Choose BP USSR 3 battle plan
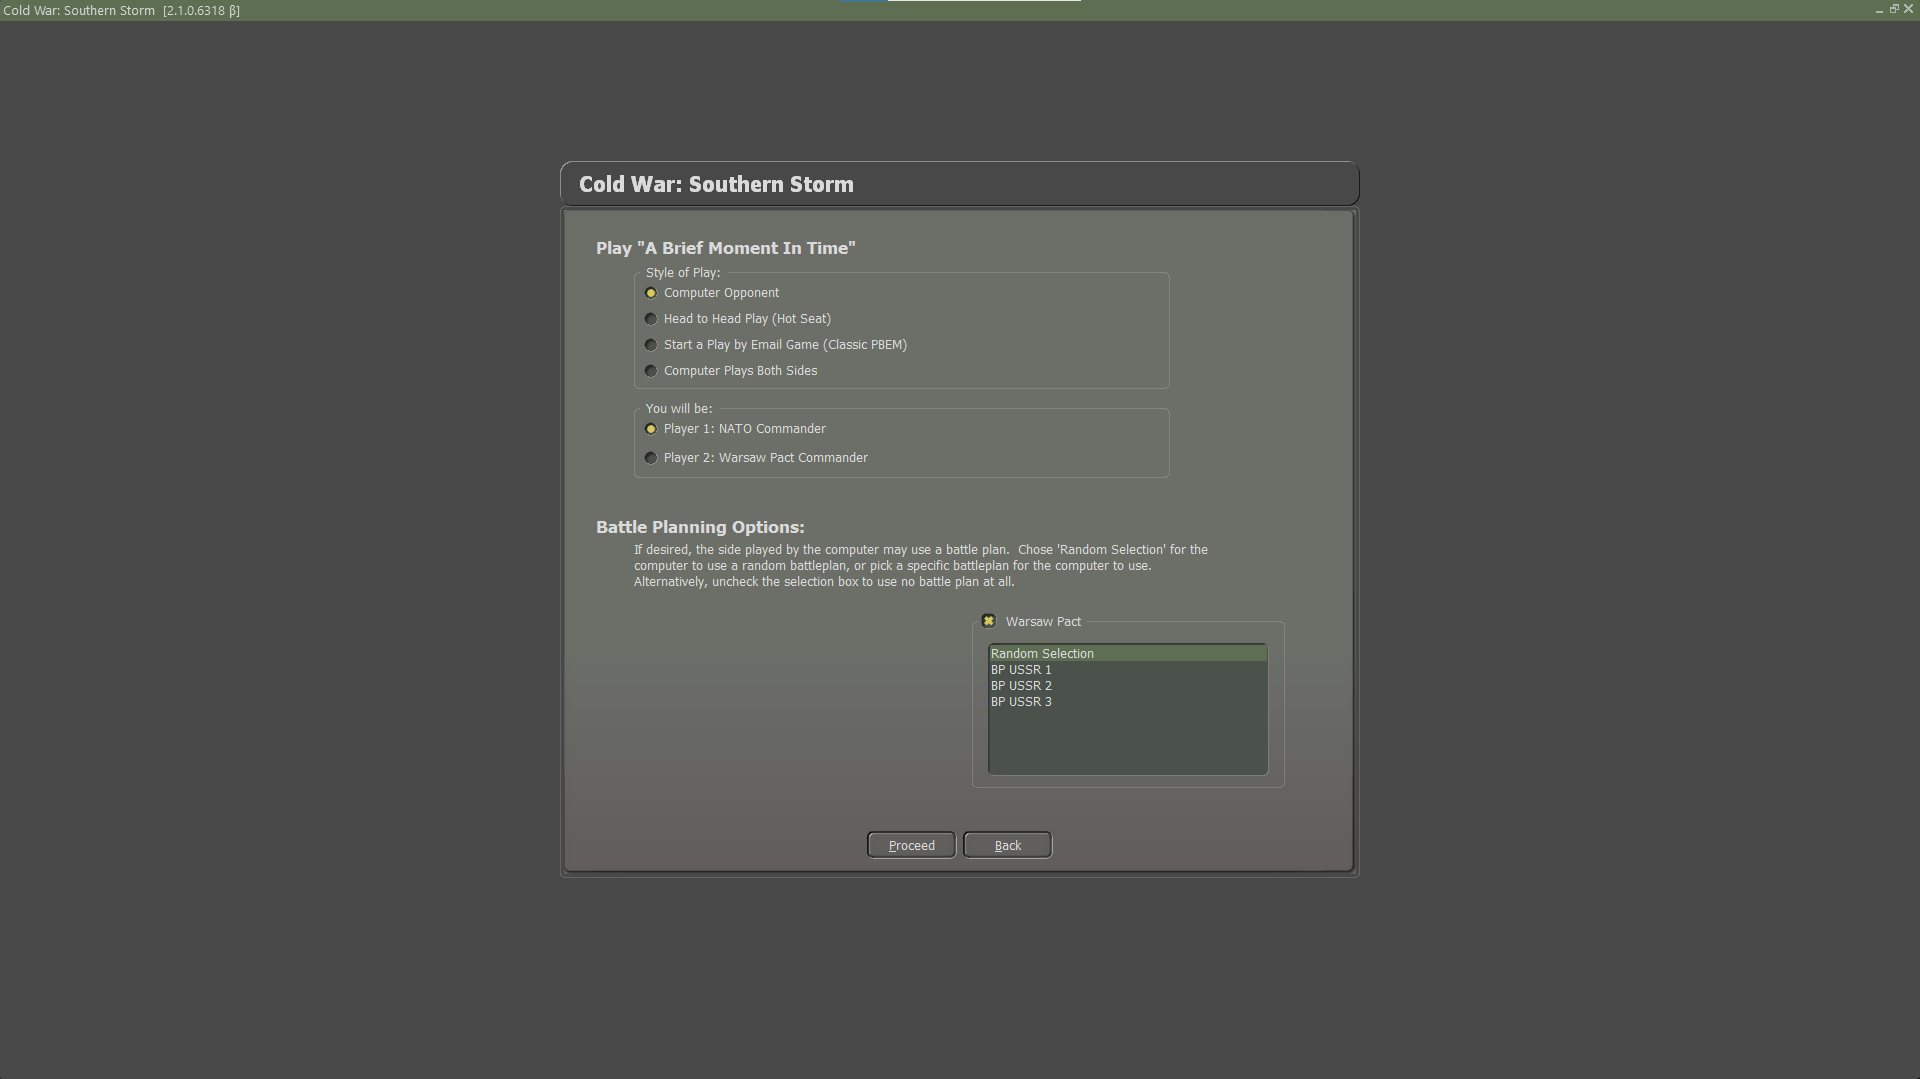1920x1079 pixels. 1127,702
